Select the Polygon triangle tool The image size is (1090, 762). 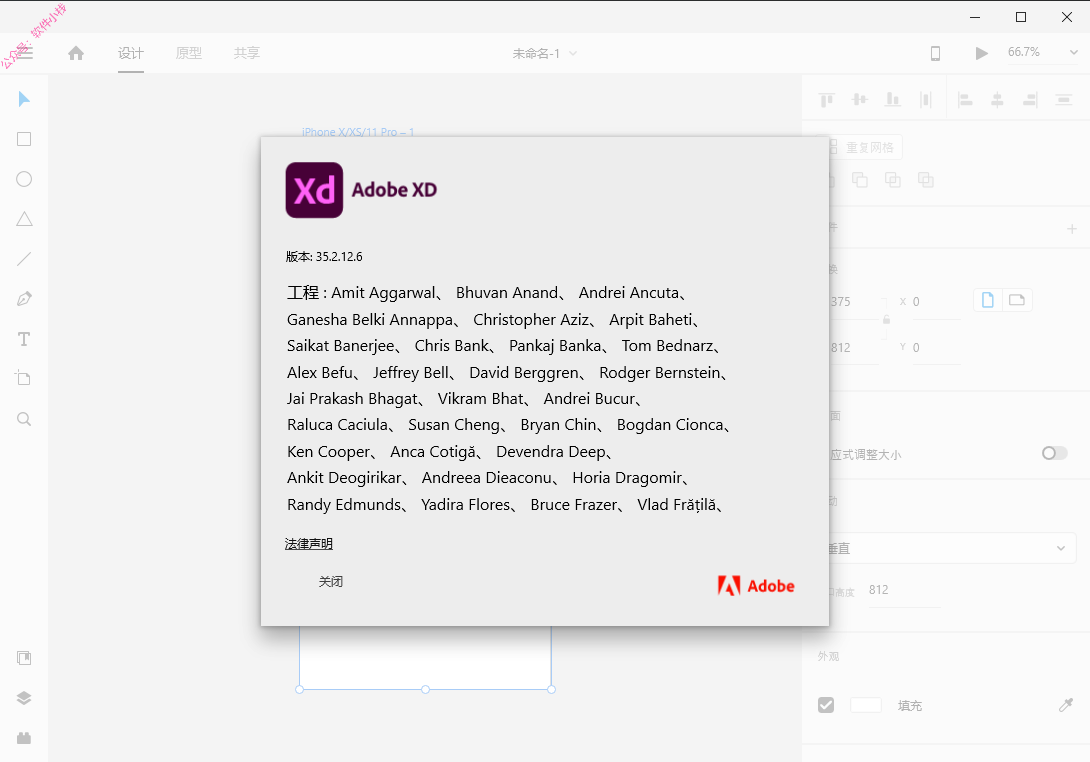pyautogui.click(x=24, y=219)
